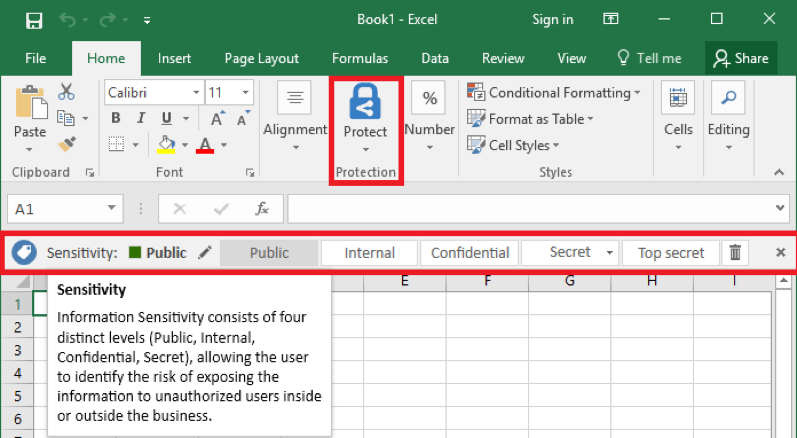This screenshot has height=438, width=797.
Task: Open the Formulas ribbon tab
Action: pyautogui.click(x=360, y=59)
